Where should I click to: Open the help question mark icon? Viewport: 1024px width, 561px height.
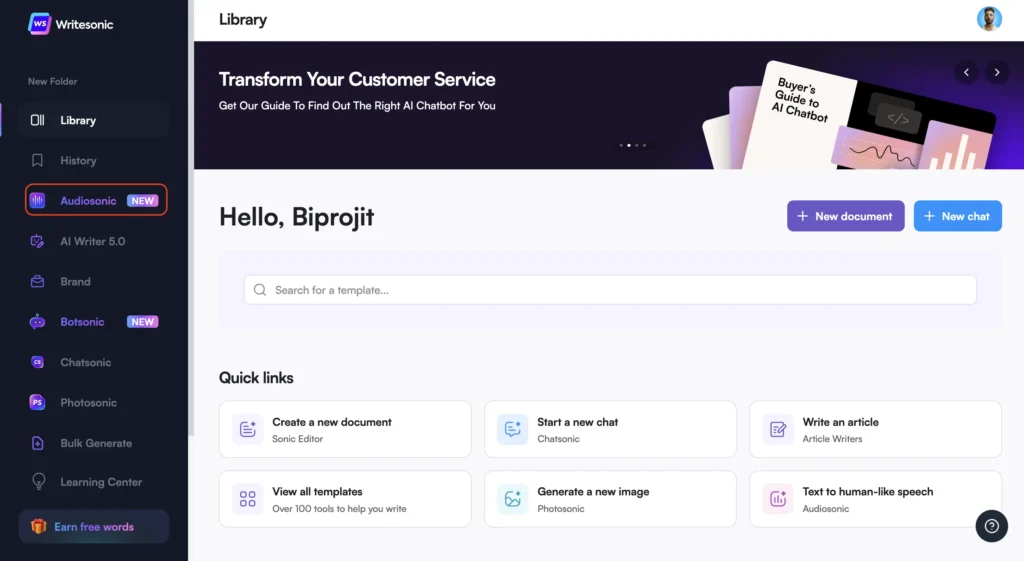991,526
